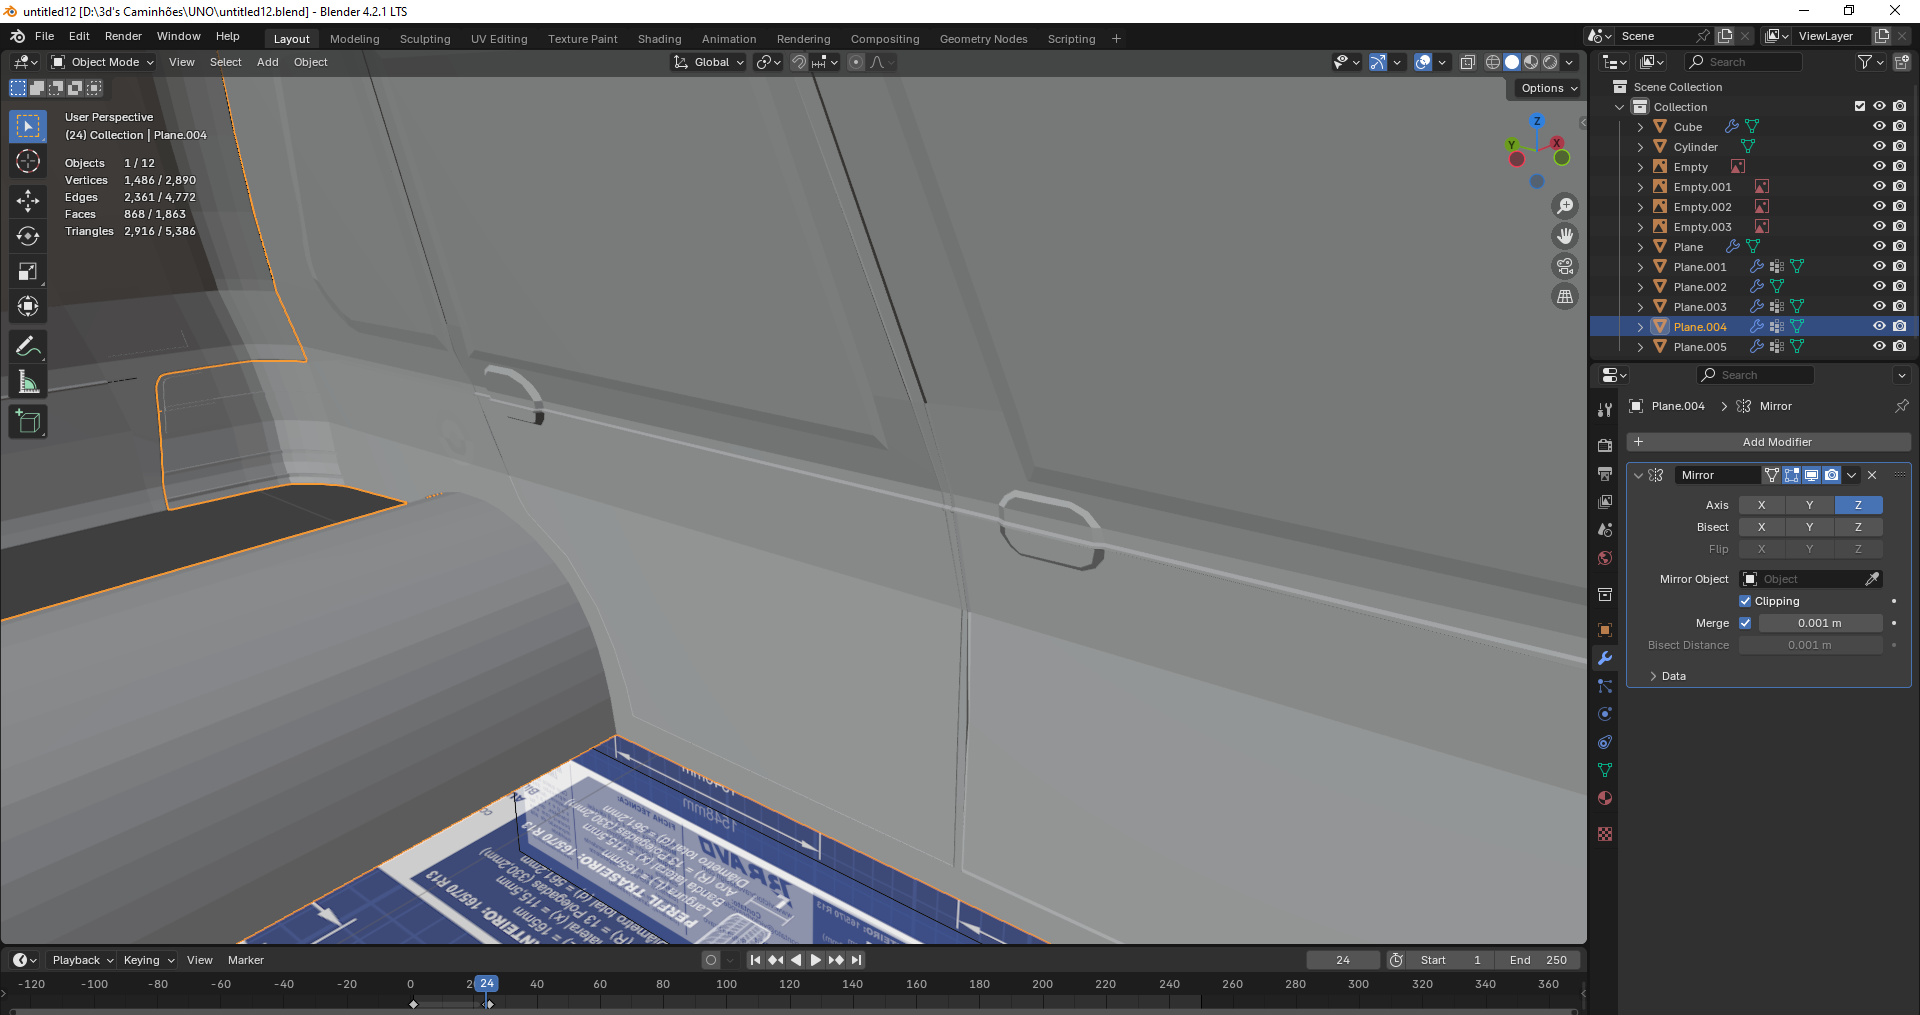Hide the Cylinder object in viewport
Viewport: 1920px width, 1015px height.
pyautogui.click(x=1879, y=147)
